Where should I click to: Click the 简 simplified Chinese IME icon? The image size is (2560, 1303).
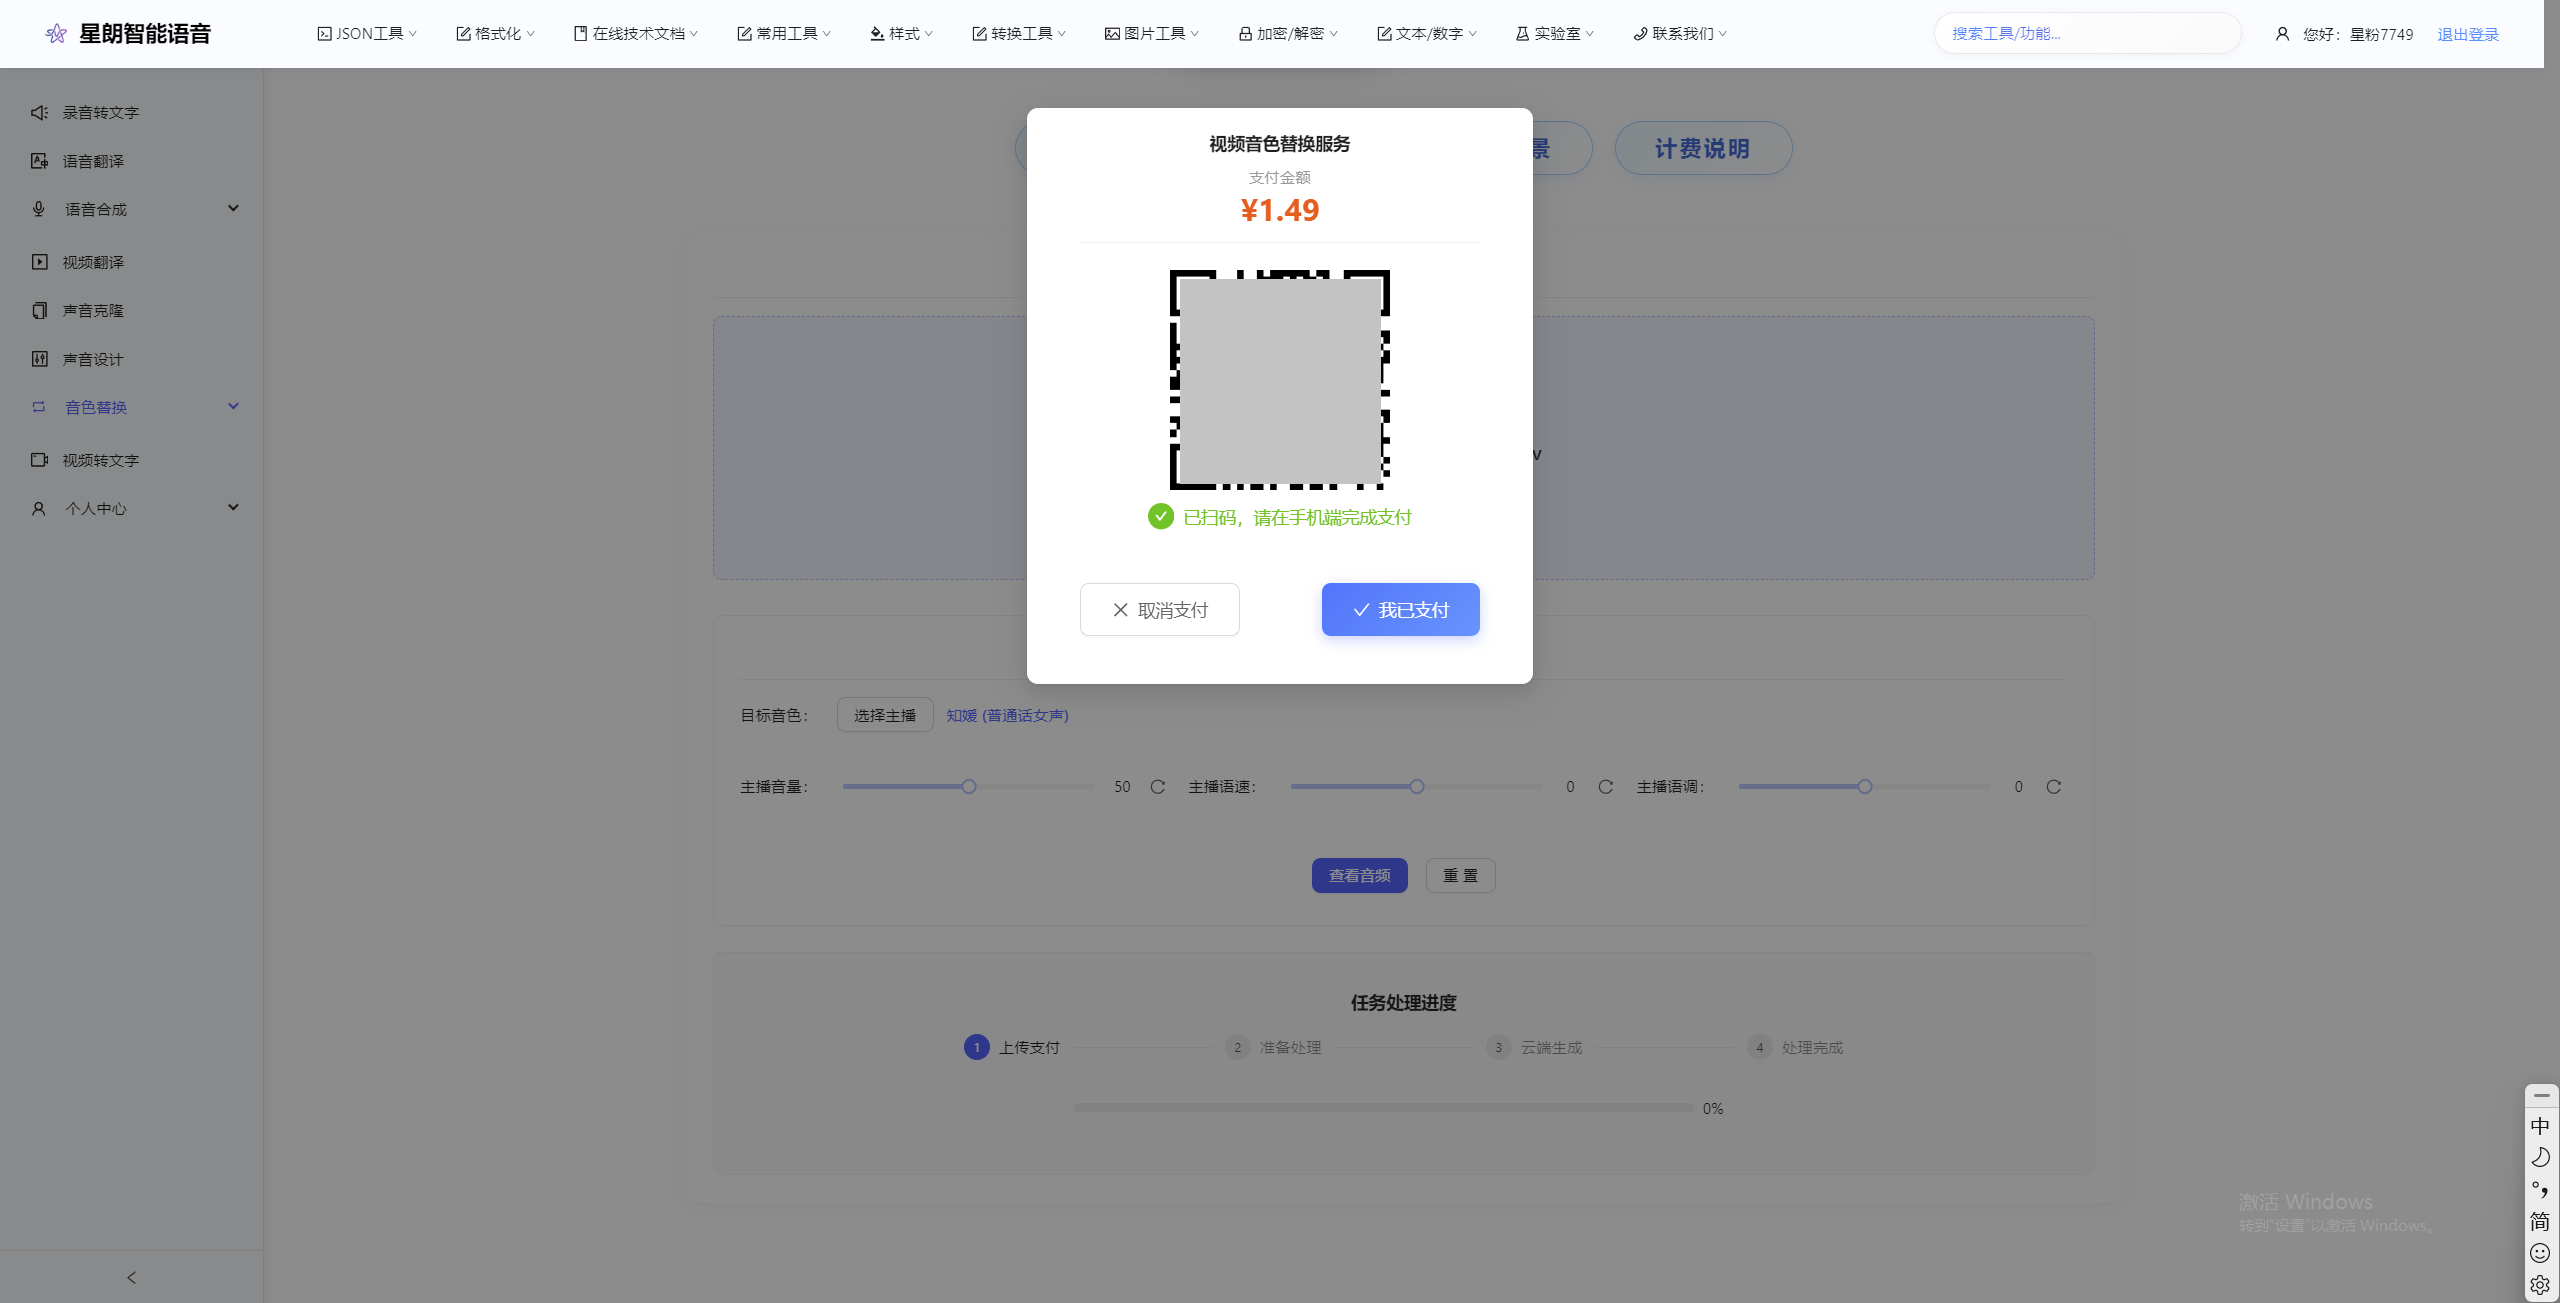(x=2540, y=1221)
